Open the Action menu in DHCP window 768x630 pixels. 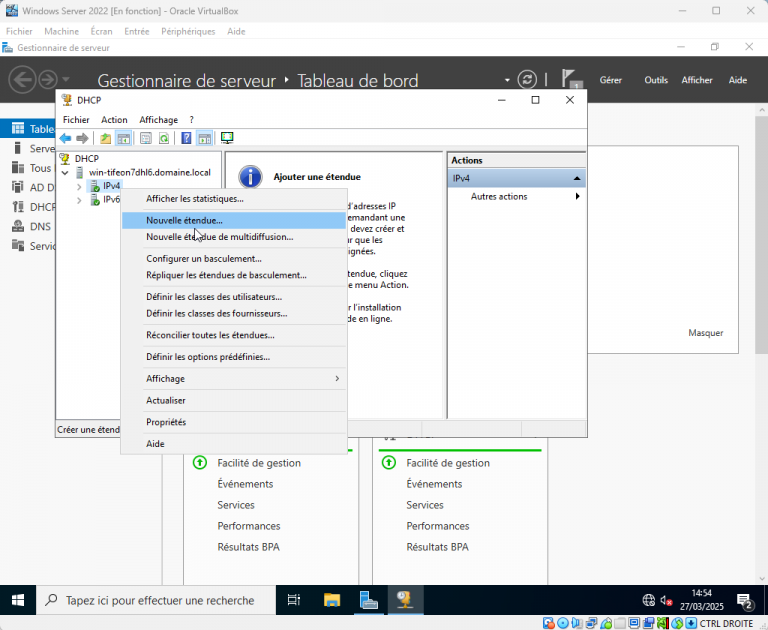click(x=114, y=120)
